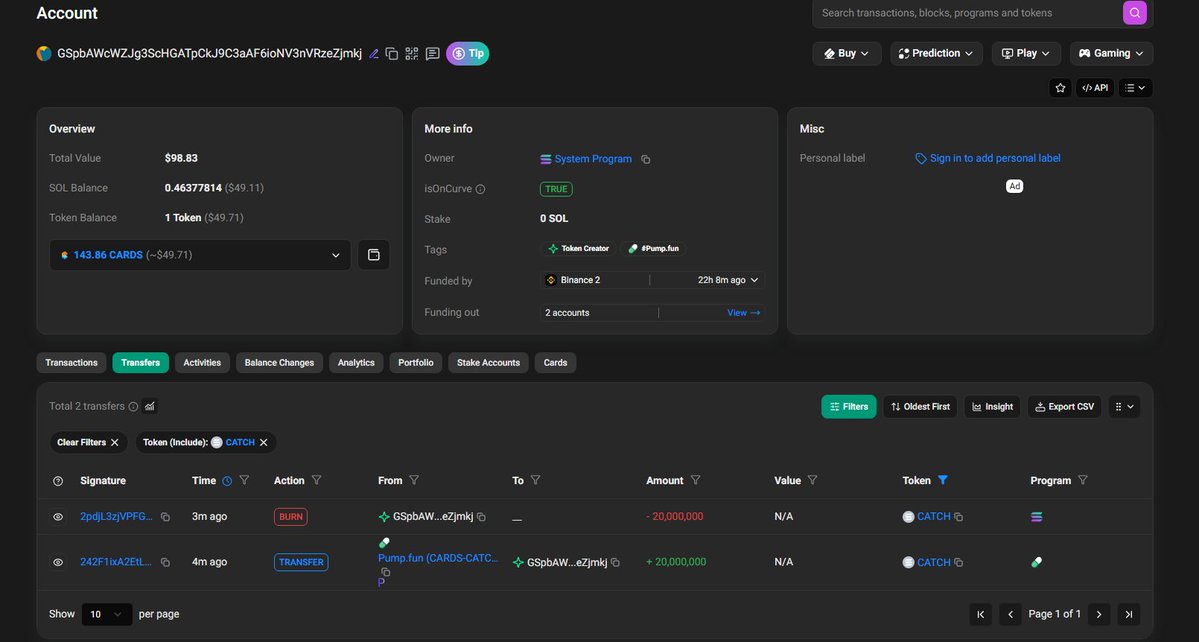Image resolution: width=1199 pixels, height=642 pixels.
Task: Switch to the Transactions tab
Action: [x=71, y=362]
